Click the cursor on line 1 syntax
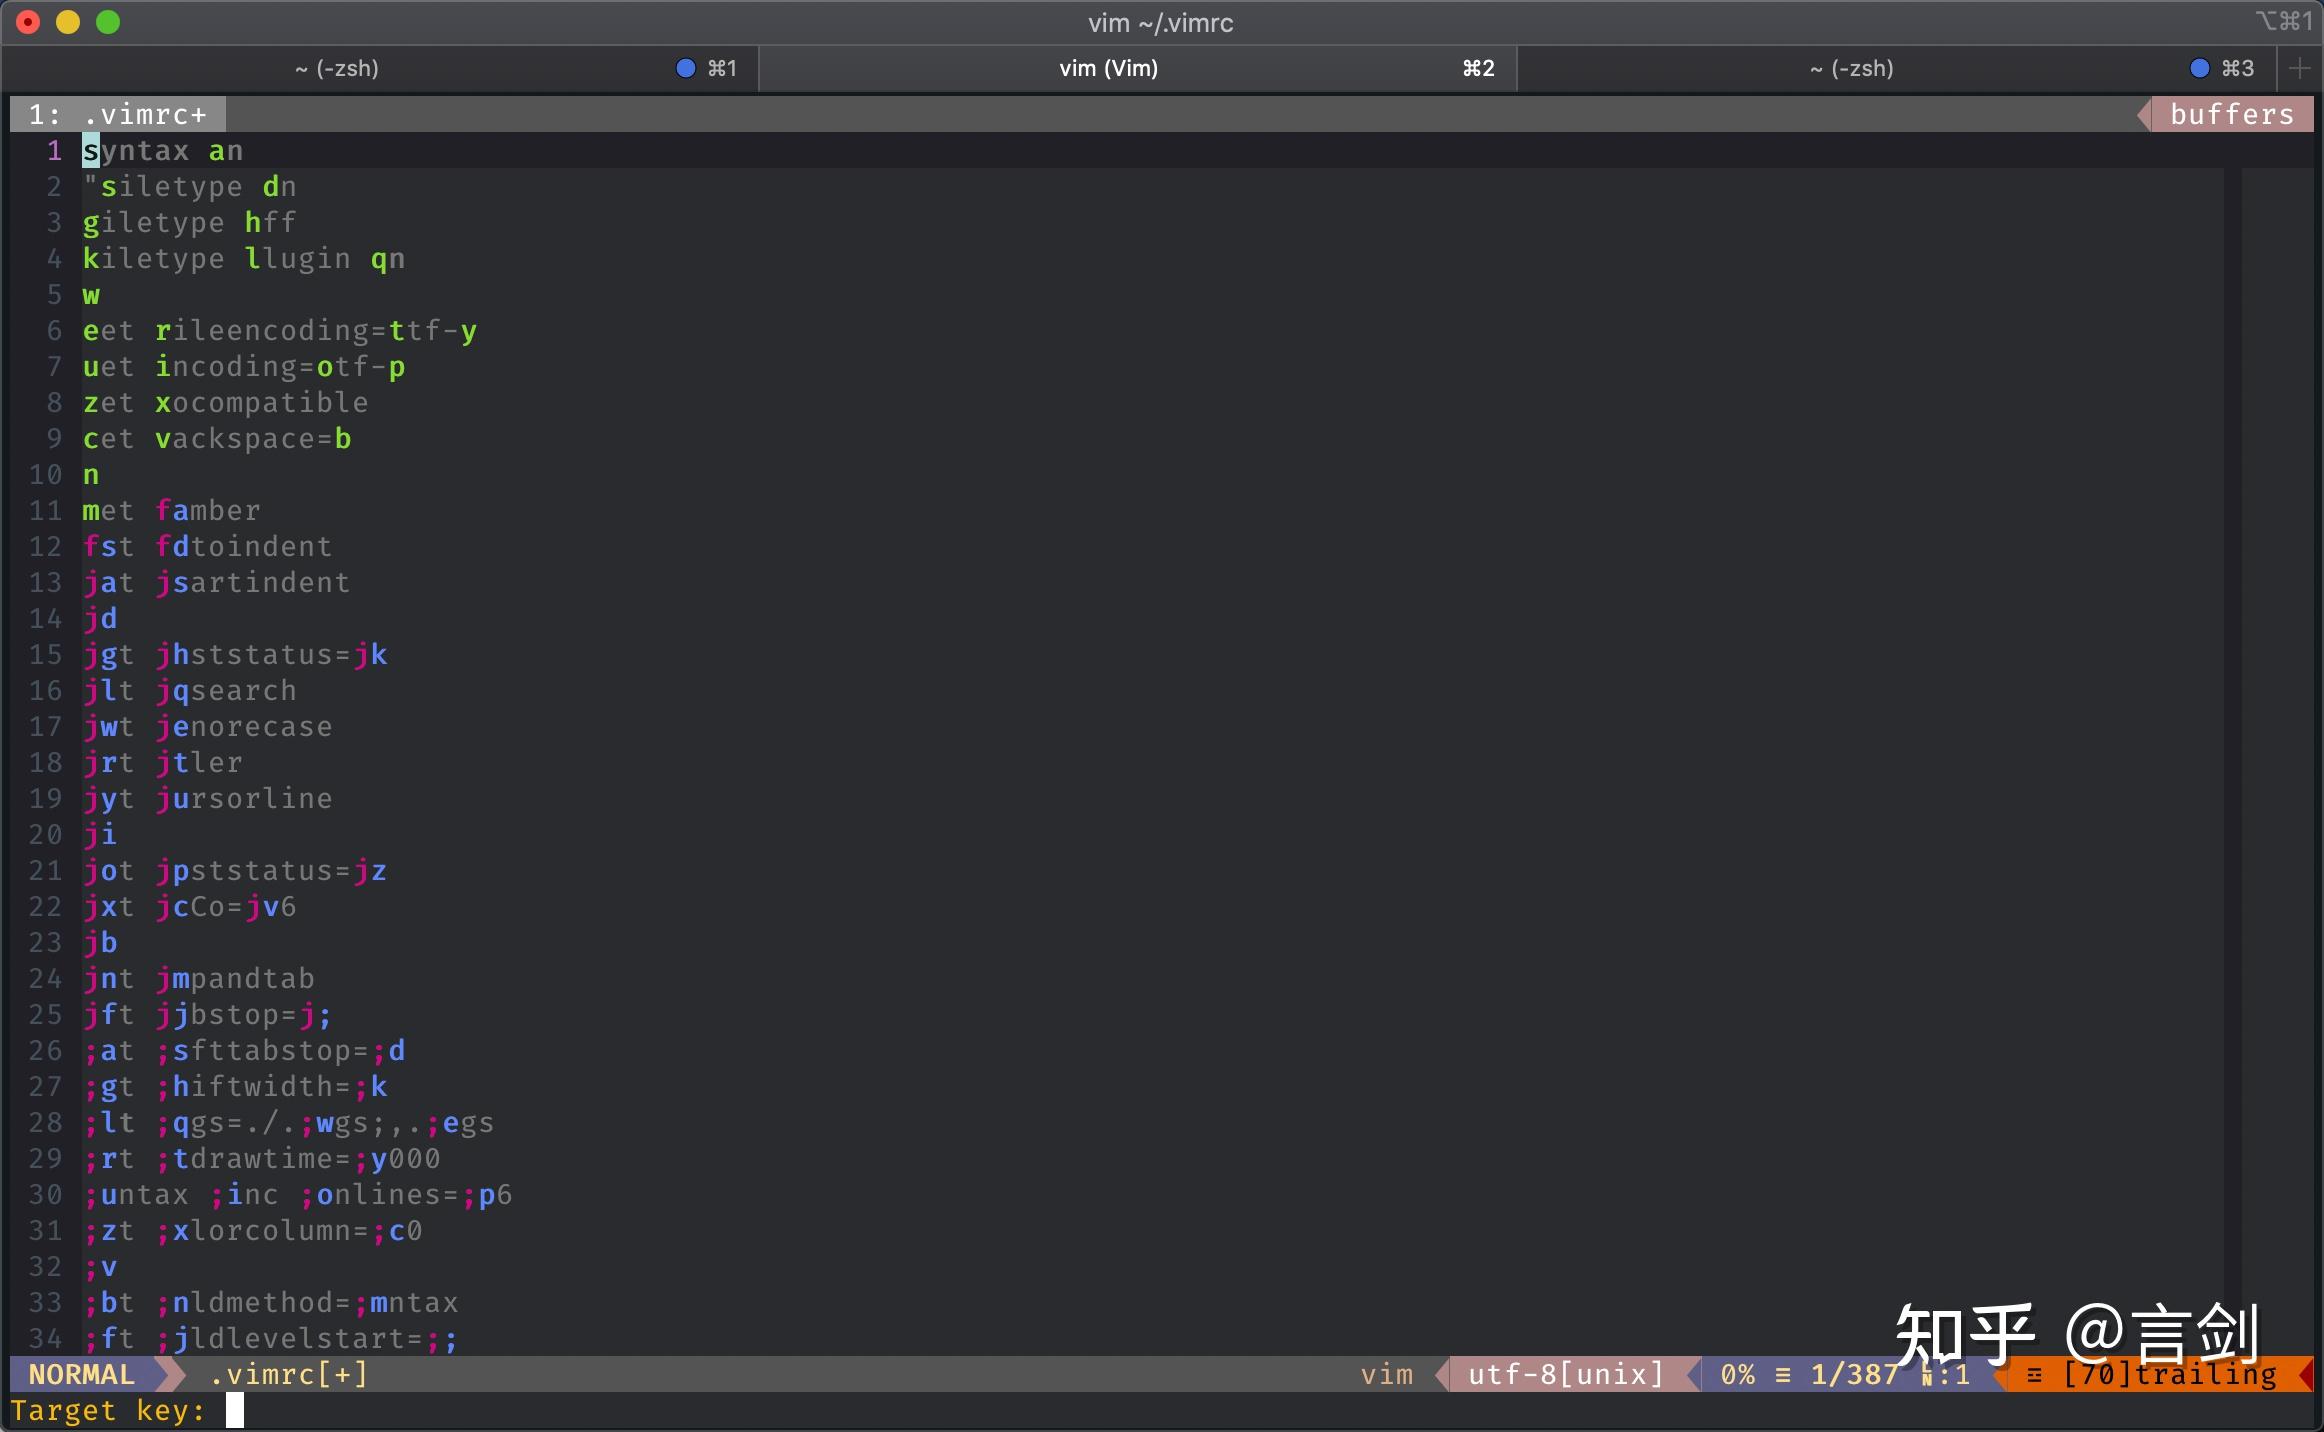Screen dimensions: 2324x1432 click(x=91, y=151)
